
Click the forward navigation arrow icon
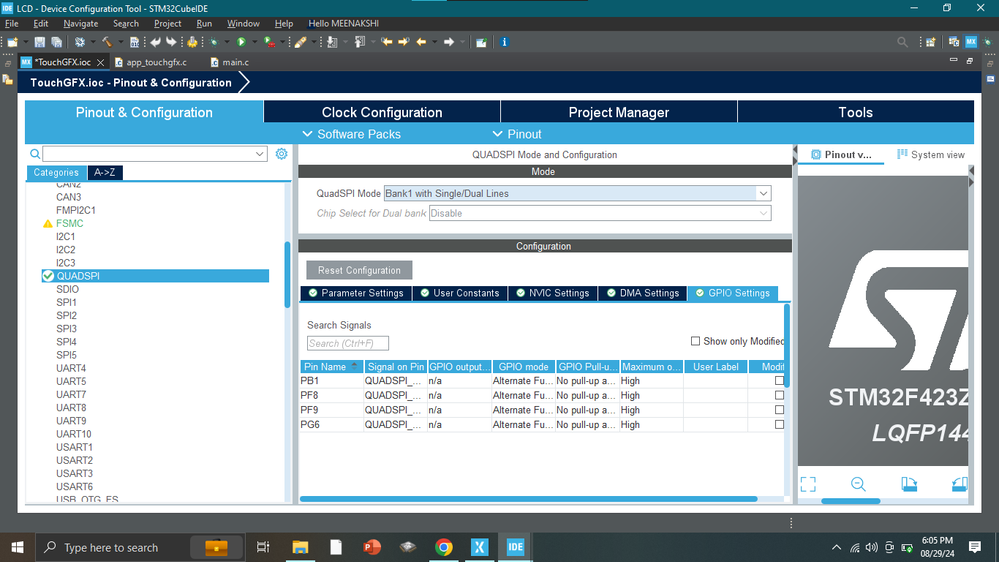449,42
